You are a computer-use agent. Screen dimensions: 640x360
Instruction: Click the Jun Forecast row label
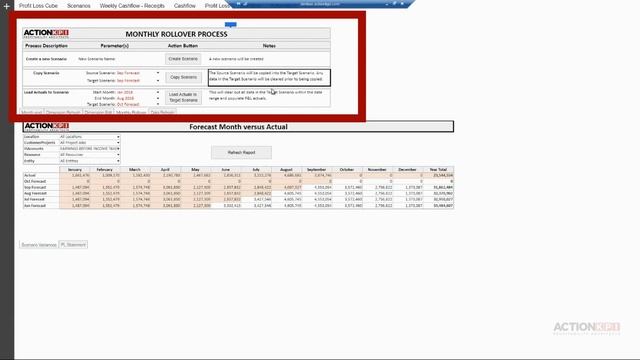(35, 206)
